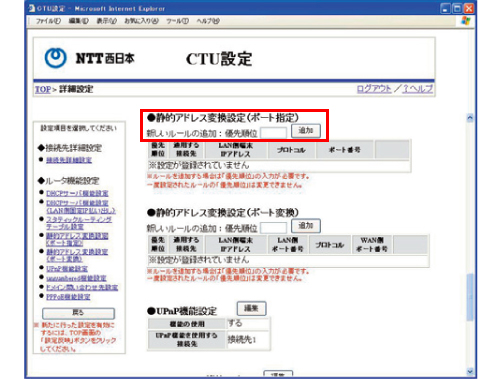Click the 機能の使用 row label
Viewport: 500px width, 379px height.
pyautogui.click(x=187, y=324)
